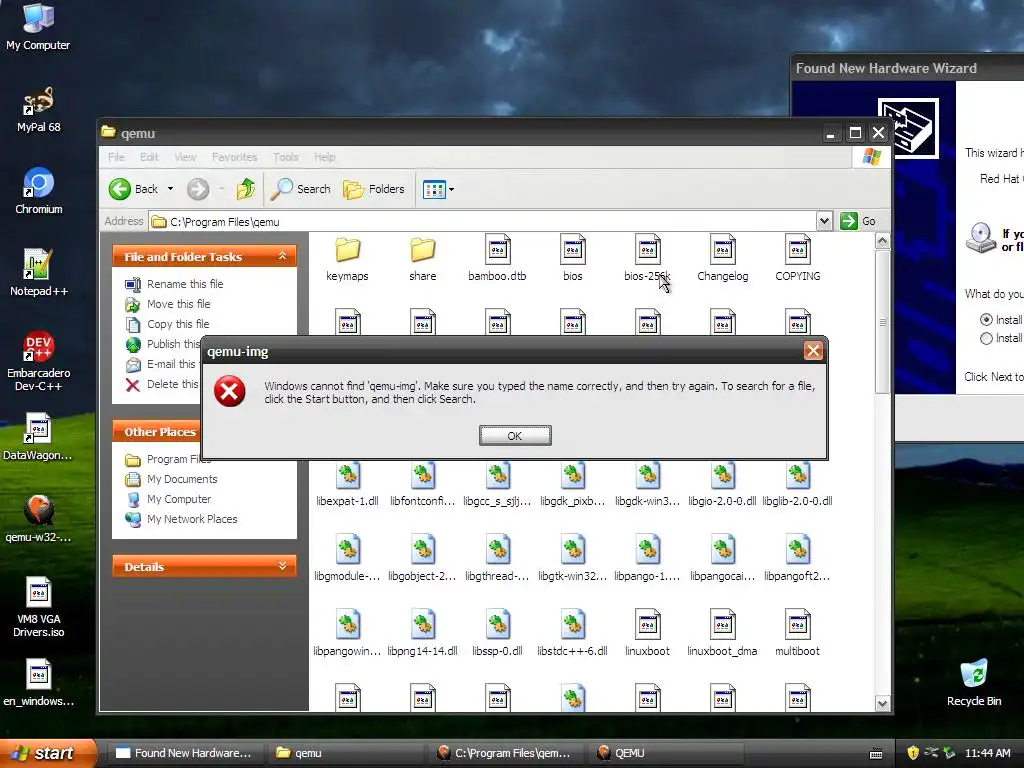Expand the Details panel
Image resolution: width=1024 pixels, height=768 pixels.
(283, 566)
